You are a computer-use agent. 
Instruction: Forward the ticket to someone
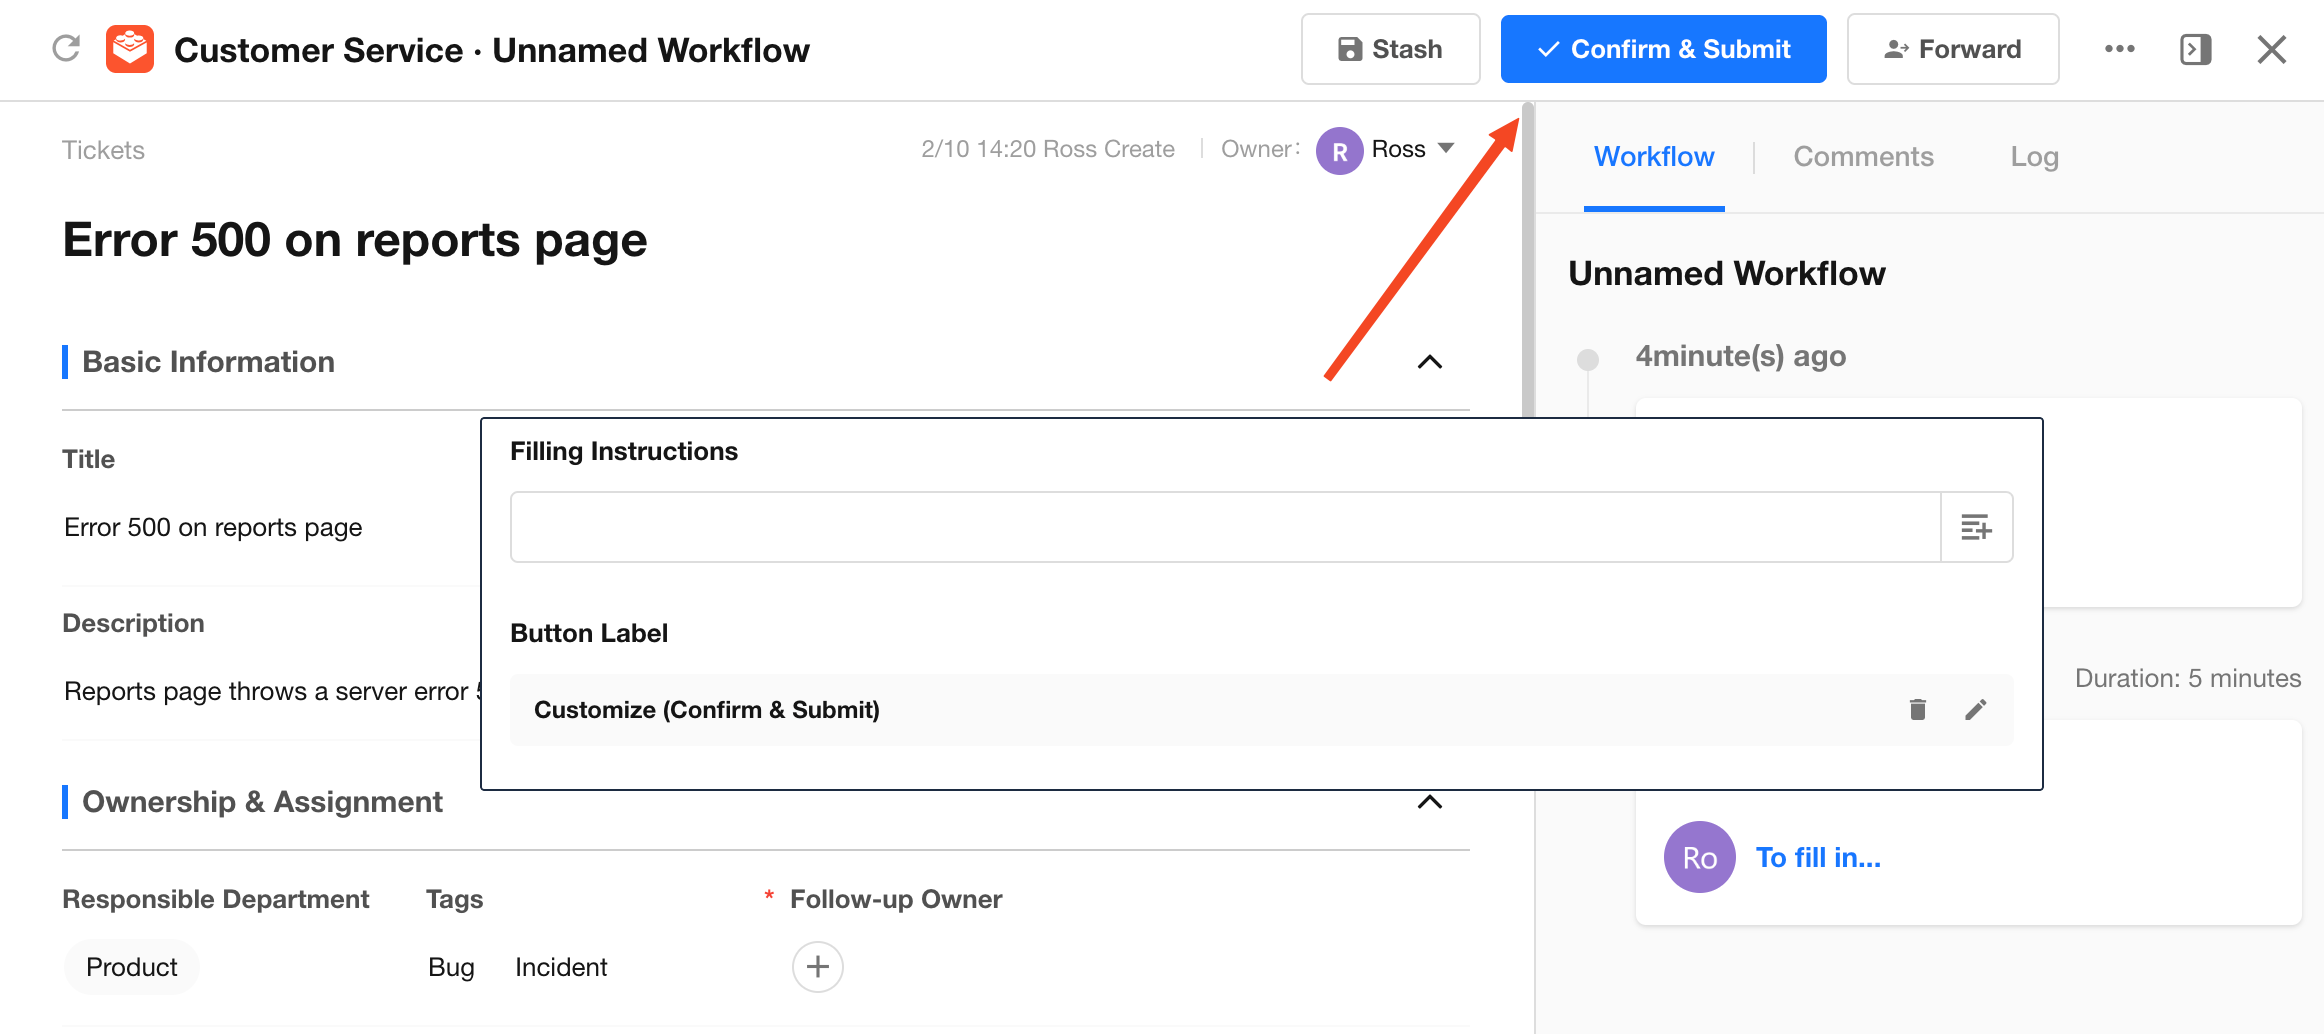(x=1952, y=49)
